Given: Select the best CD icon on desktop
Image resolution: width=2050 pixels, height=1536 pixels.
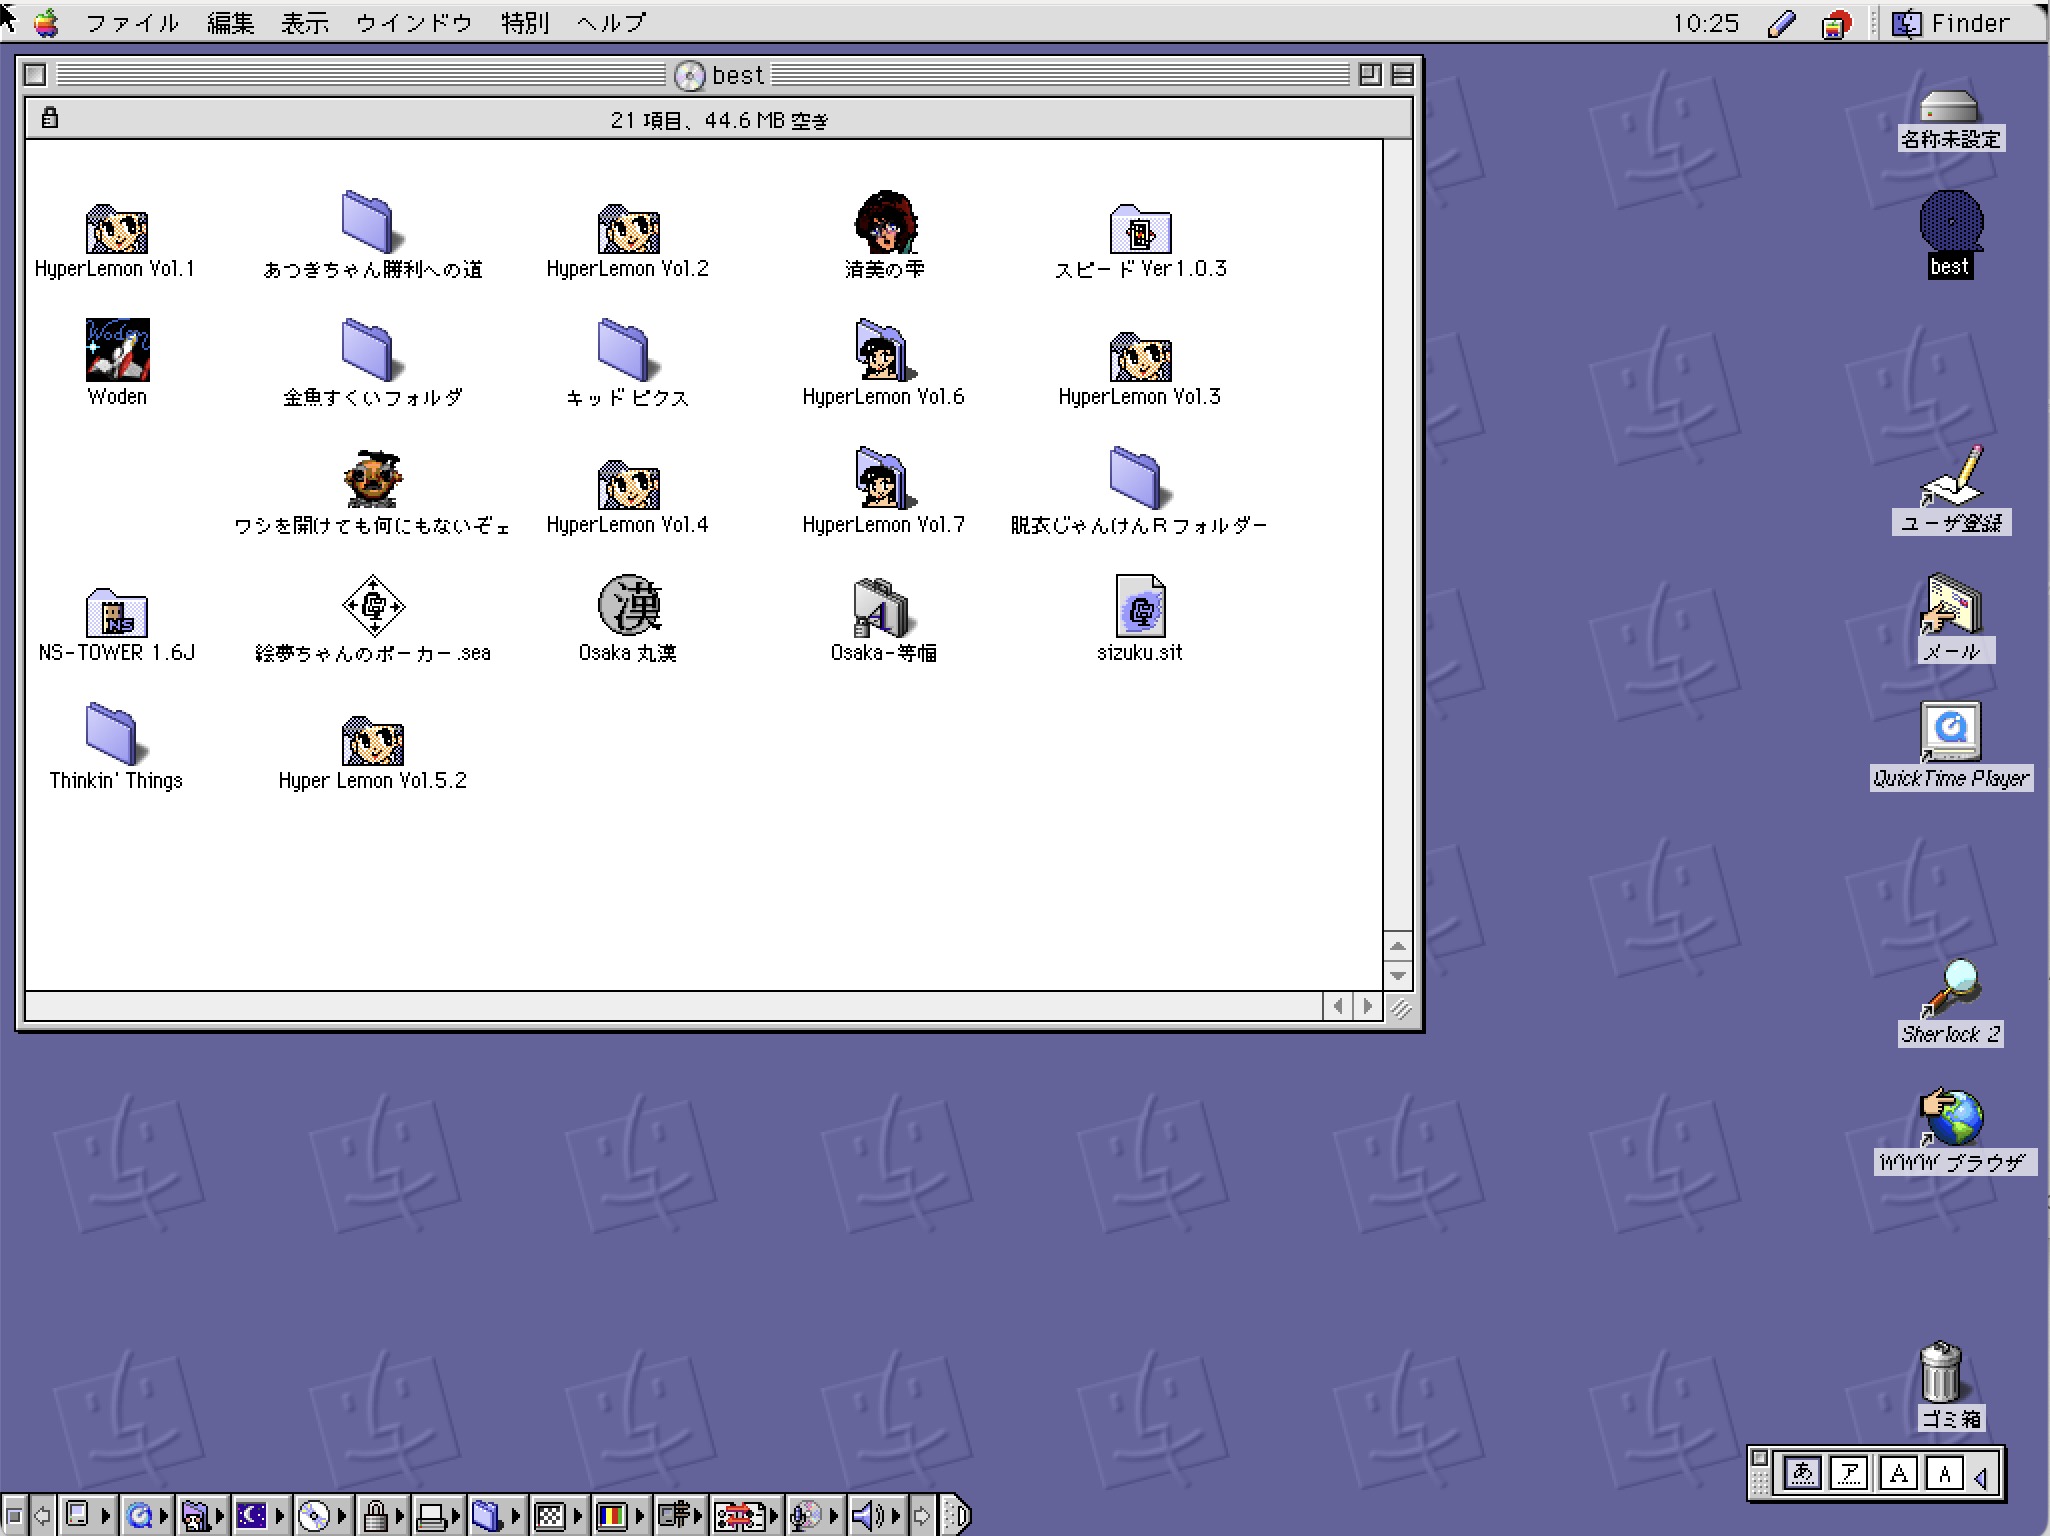Looking at the screenshot, I should coord(1951,222).
